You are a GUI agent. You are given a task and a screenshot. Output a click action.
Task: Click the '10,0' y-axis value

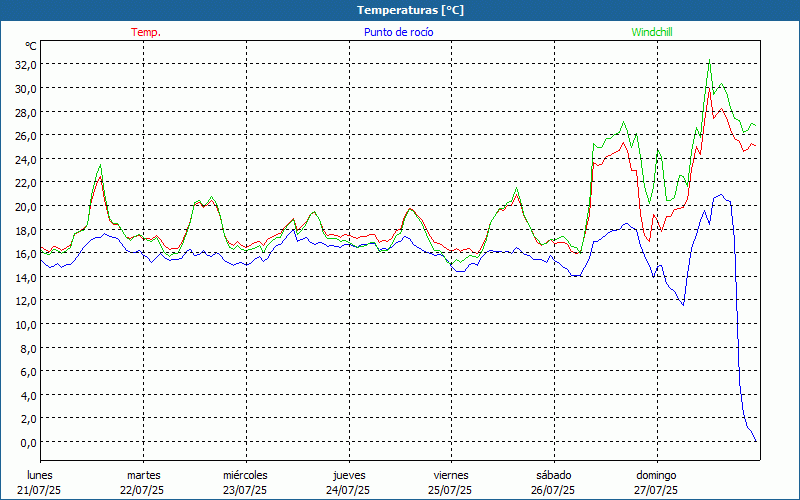[26, 325]
